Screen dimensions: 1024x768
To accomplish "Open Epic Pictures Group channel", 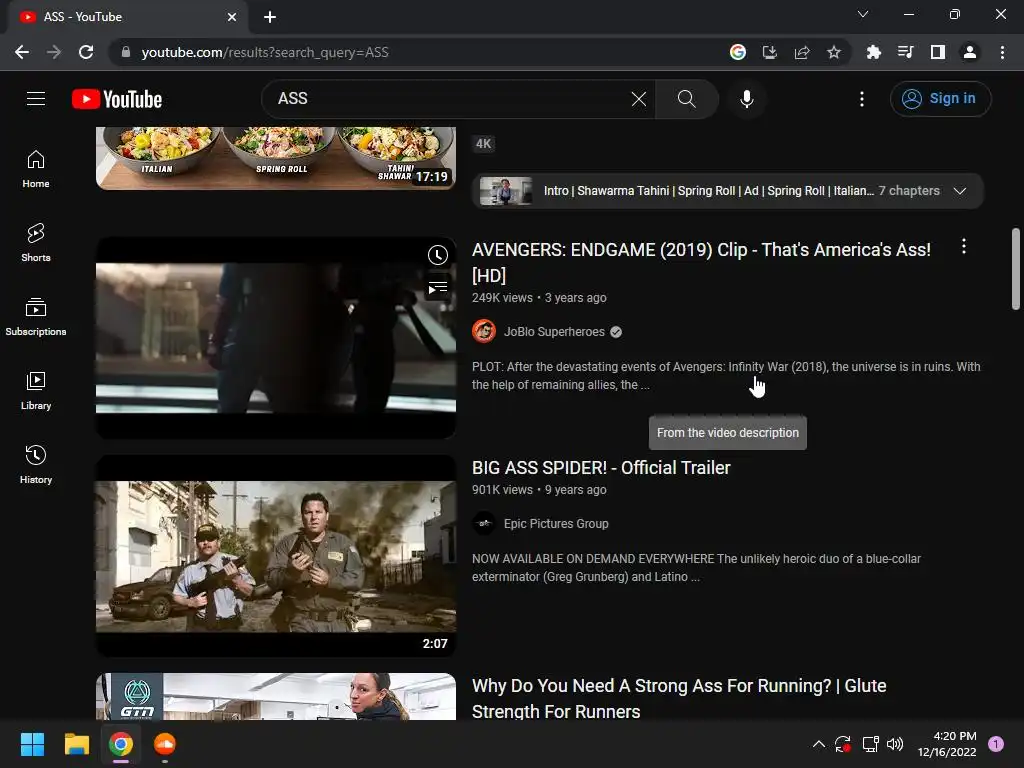I will click(x=556, y=524).
